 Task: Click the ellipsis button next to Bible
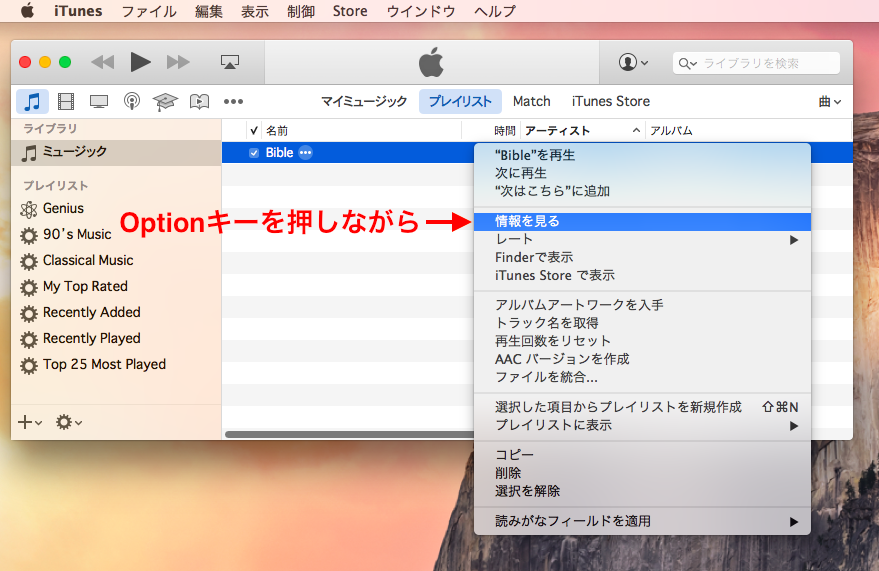click(x=306, y=152)
